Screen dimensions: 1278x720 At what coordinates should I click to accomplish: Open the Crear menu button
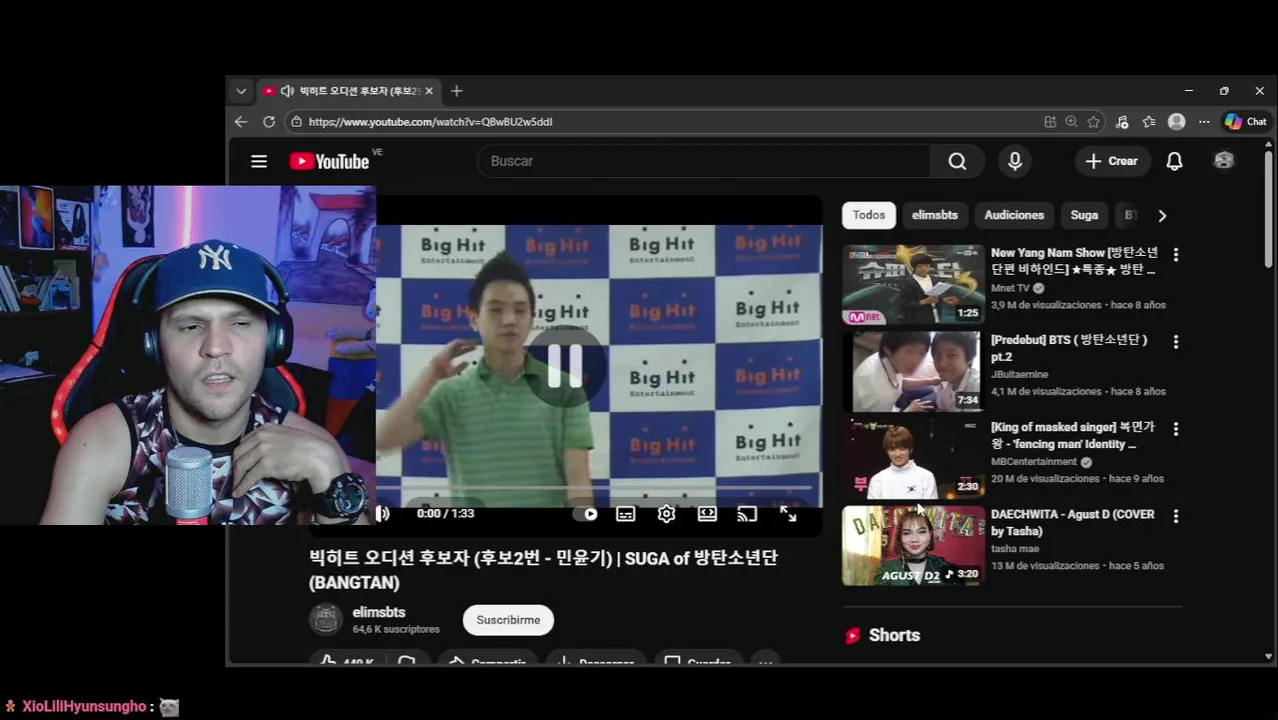click(1111, 161)
